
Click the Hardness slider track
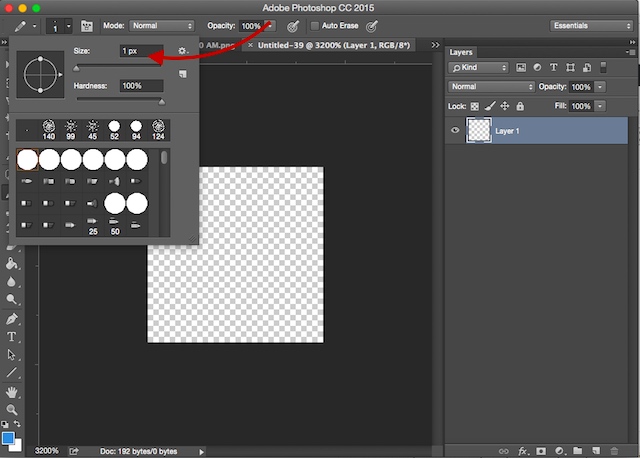click(x=120, y=100)
